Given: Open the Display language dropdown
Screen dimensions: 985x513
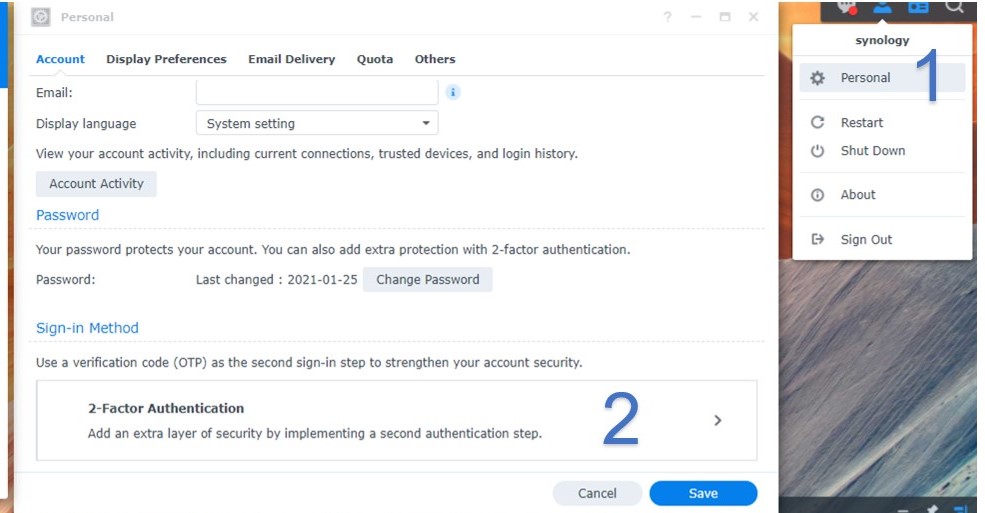Looking at the screenshot, I should 317,123.
